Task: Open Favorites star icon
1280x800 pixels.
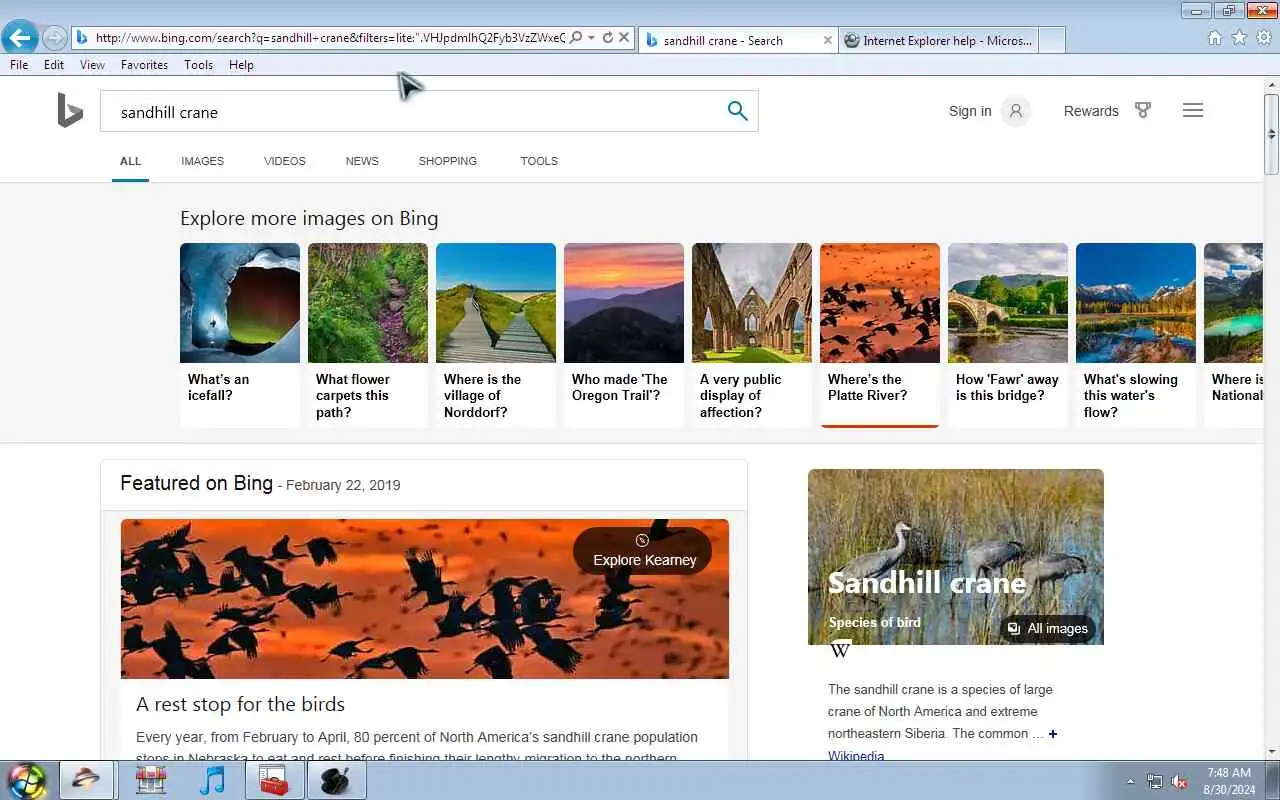Action: [x=1239, y=38]
